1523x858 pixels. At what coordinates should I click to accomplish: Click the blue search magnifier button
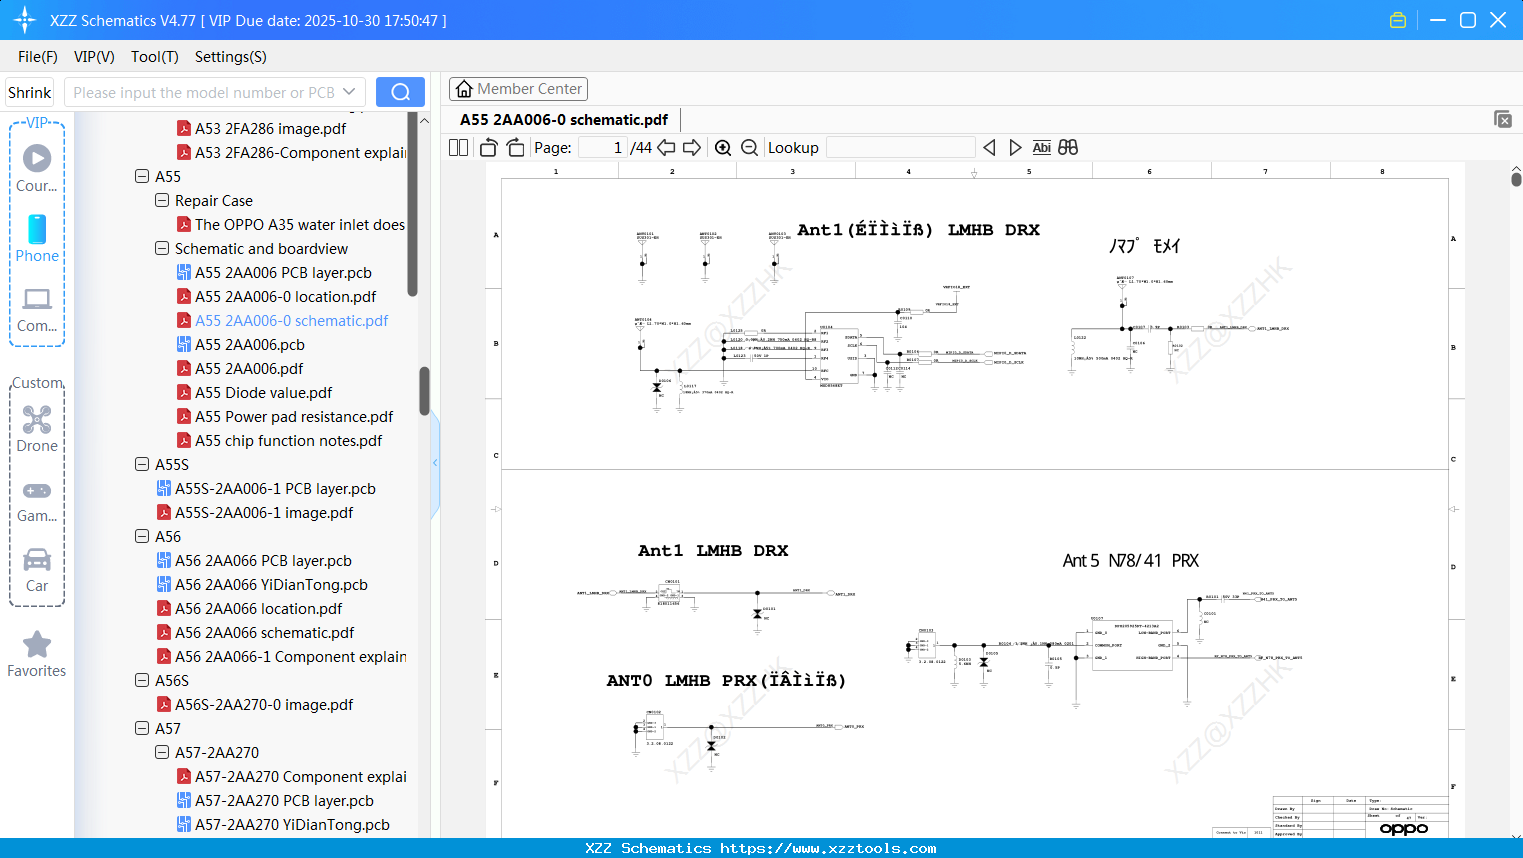[400, 92]
